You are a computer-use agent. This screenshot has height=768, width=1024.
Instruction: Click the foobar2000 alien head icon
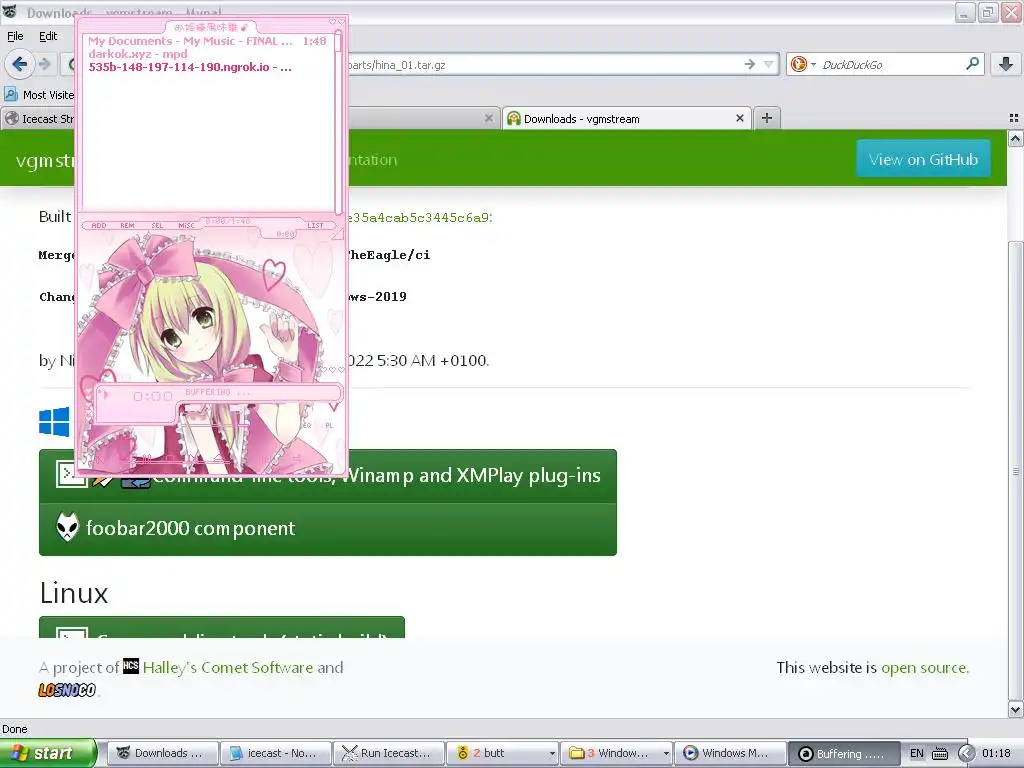coord(67,527)
